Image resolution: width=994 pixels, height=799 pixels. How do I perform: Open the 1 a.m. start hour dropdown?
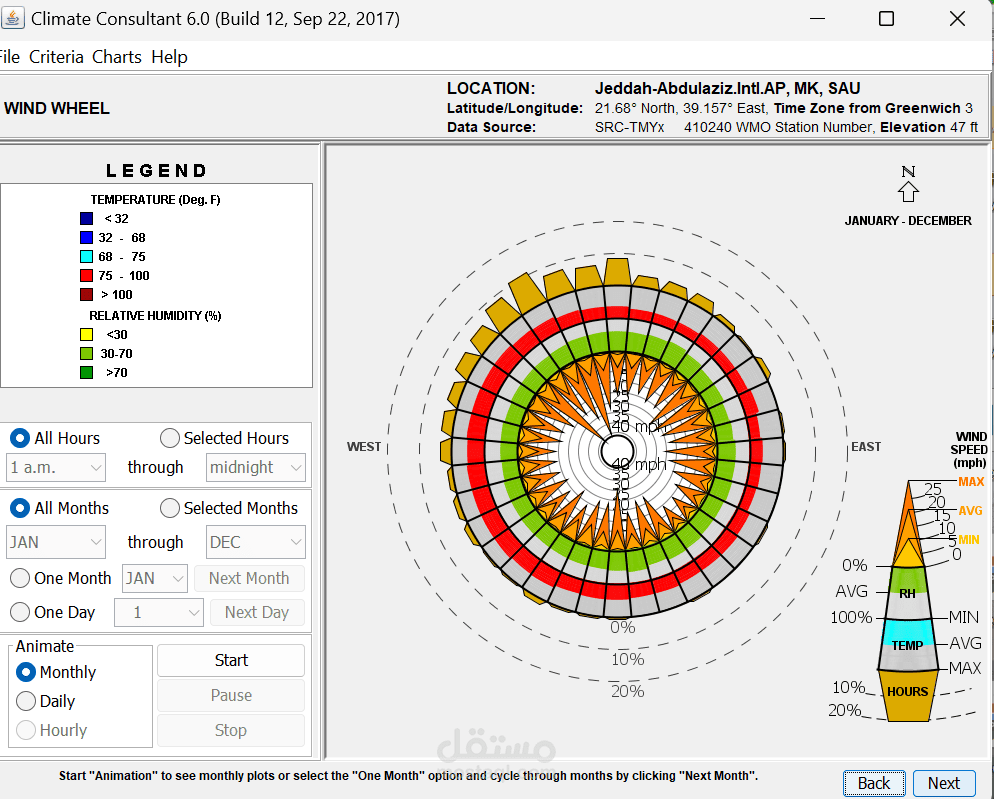pos(56,468)
